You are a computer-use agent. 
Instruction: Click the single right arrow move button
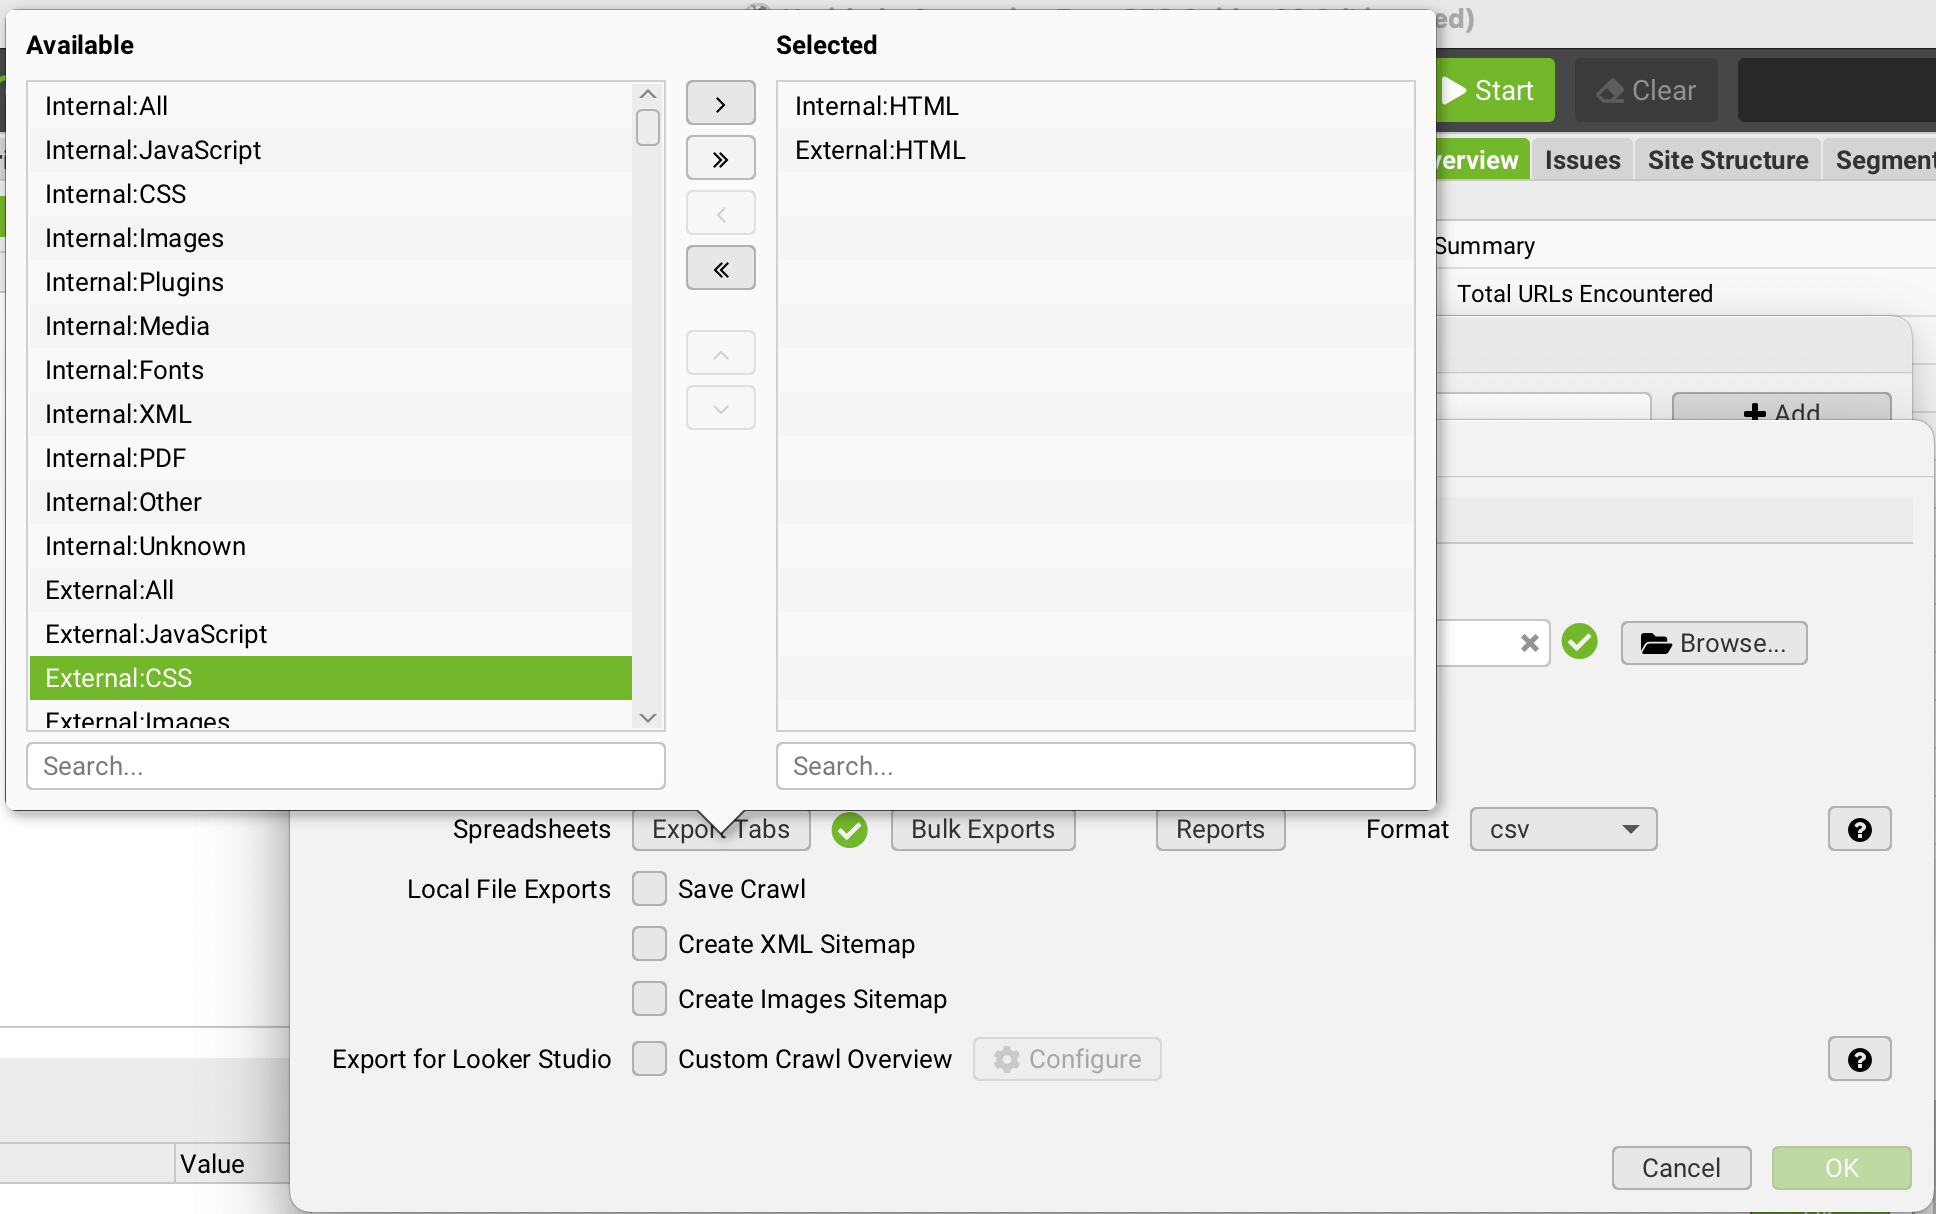click(x=720, y=104)
